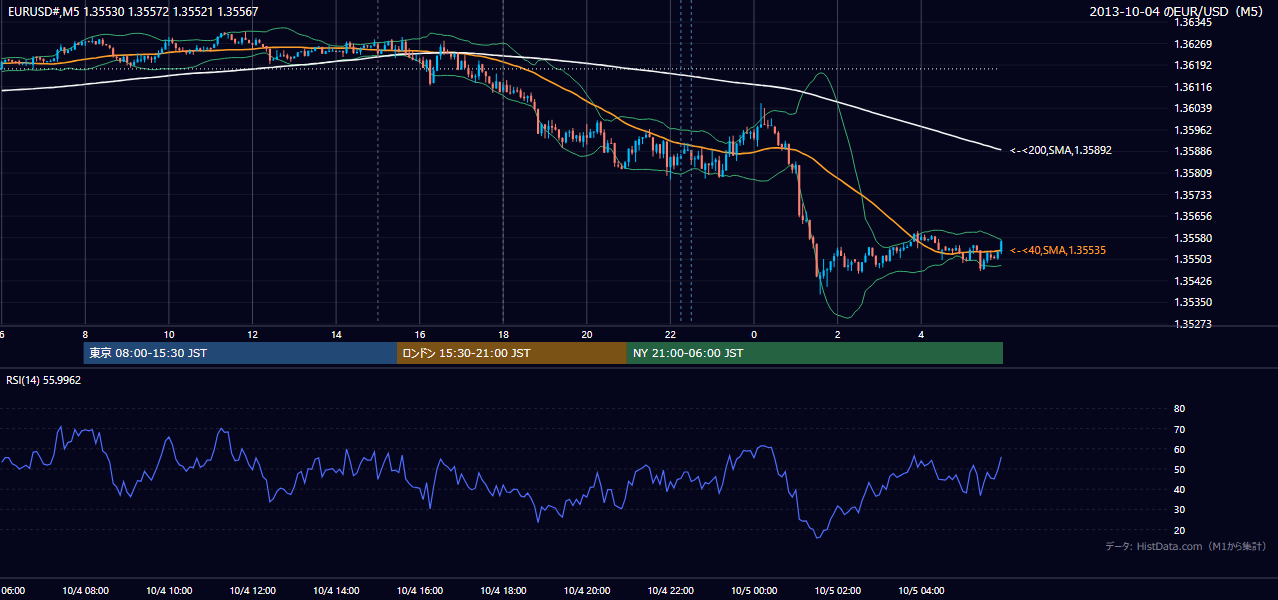This screenshot has width=1278, height=600.
Task: Click hour tick 12 below price chart
Action: pyautogui.click(x=252, y=334)
